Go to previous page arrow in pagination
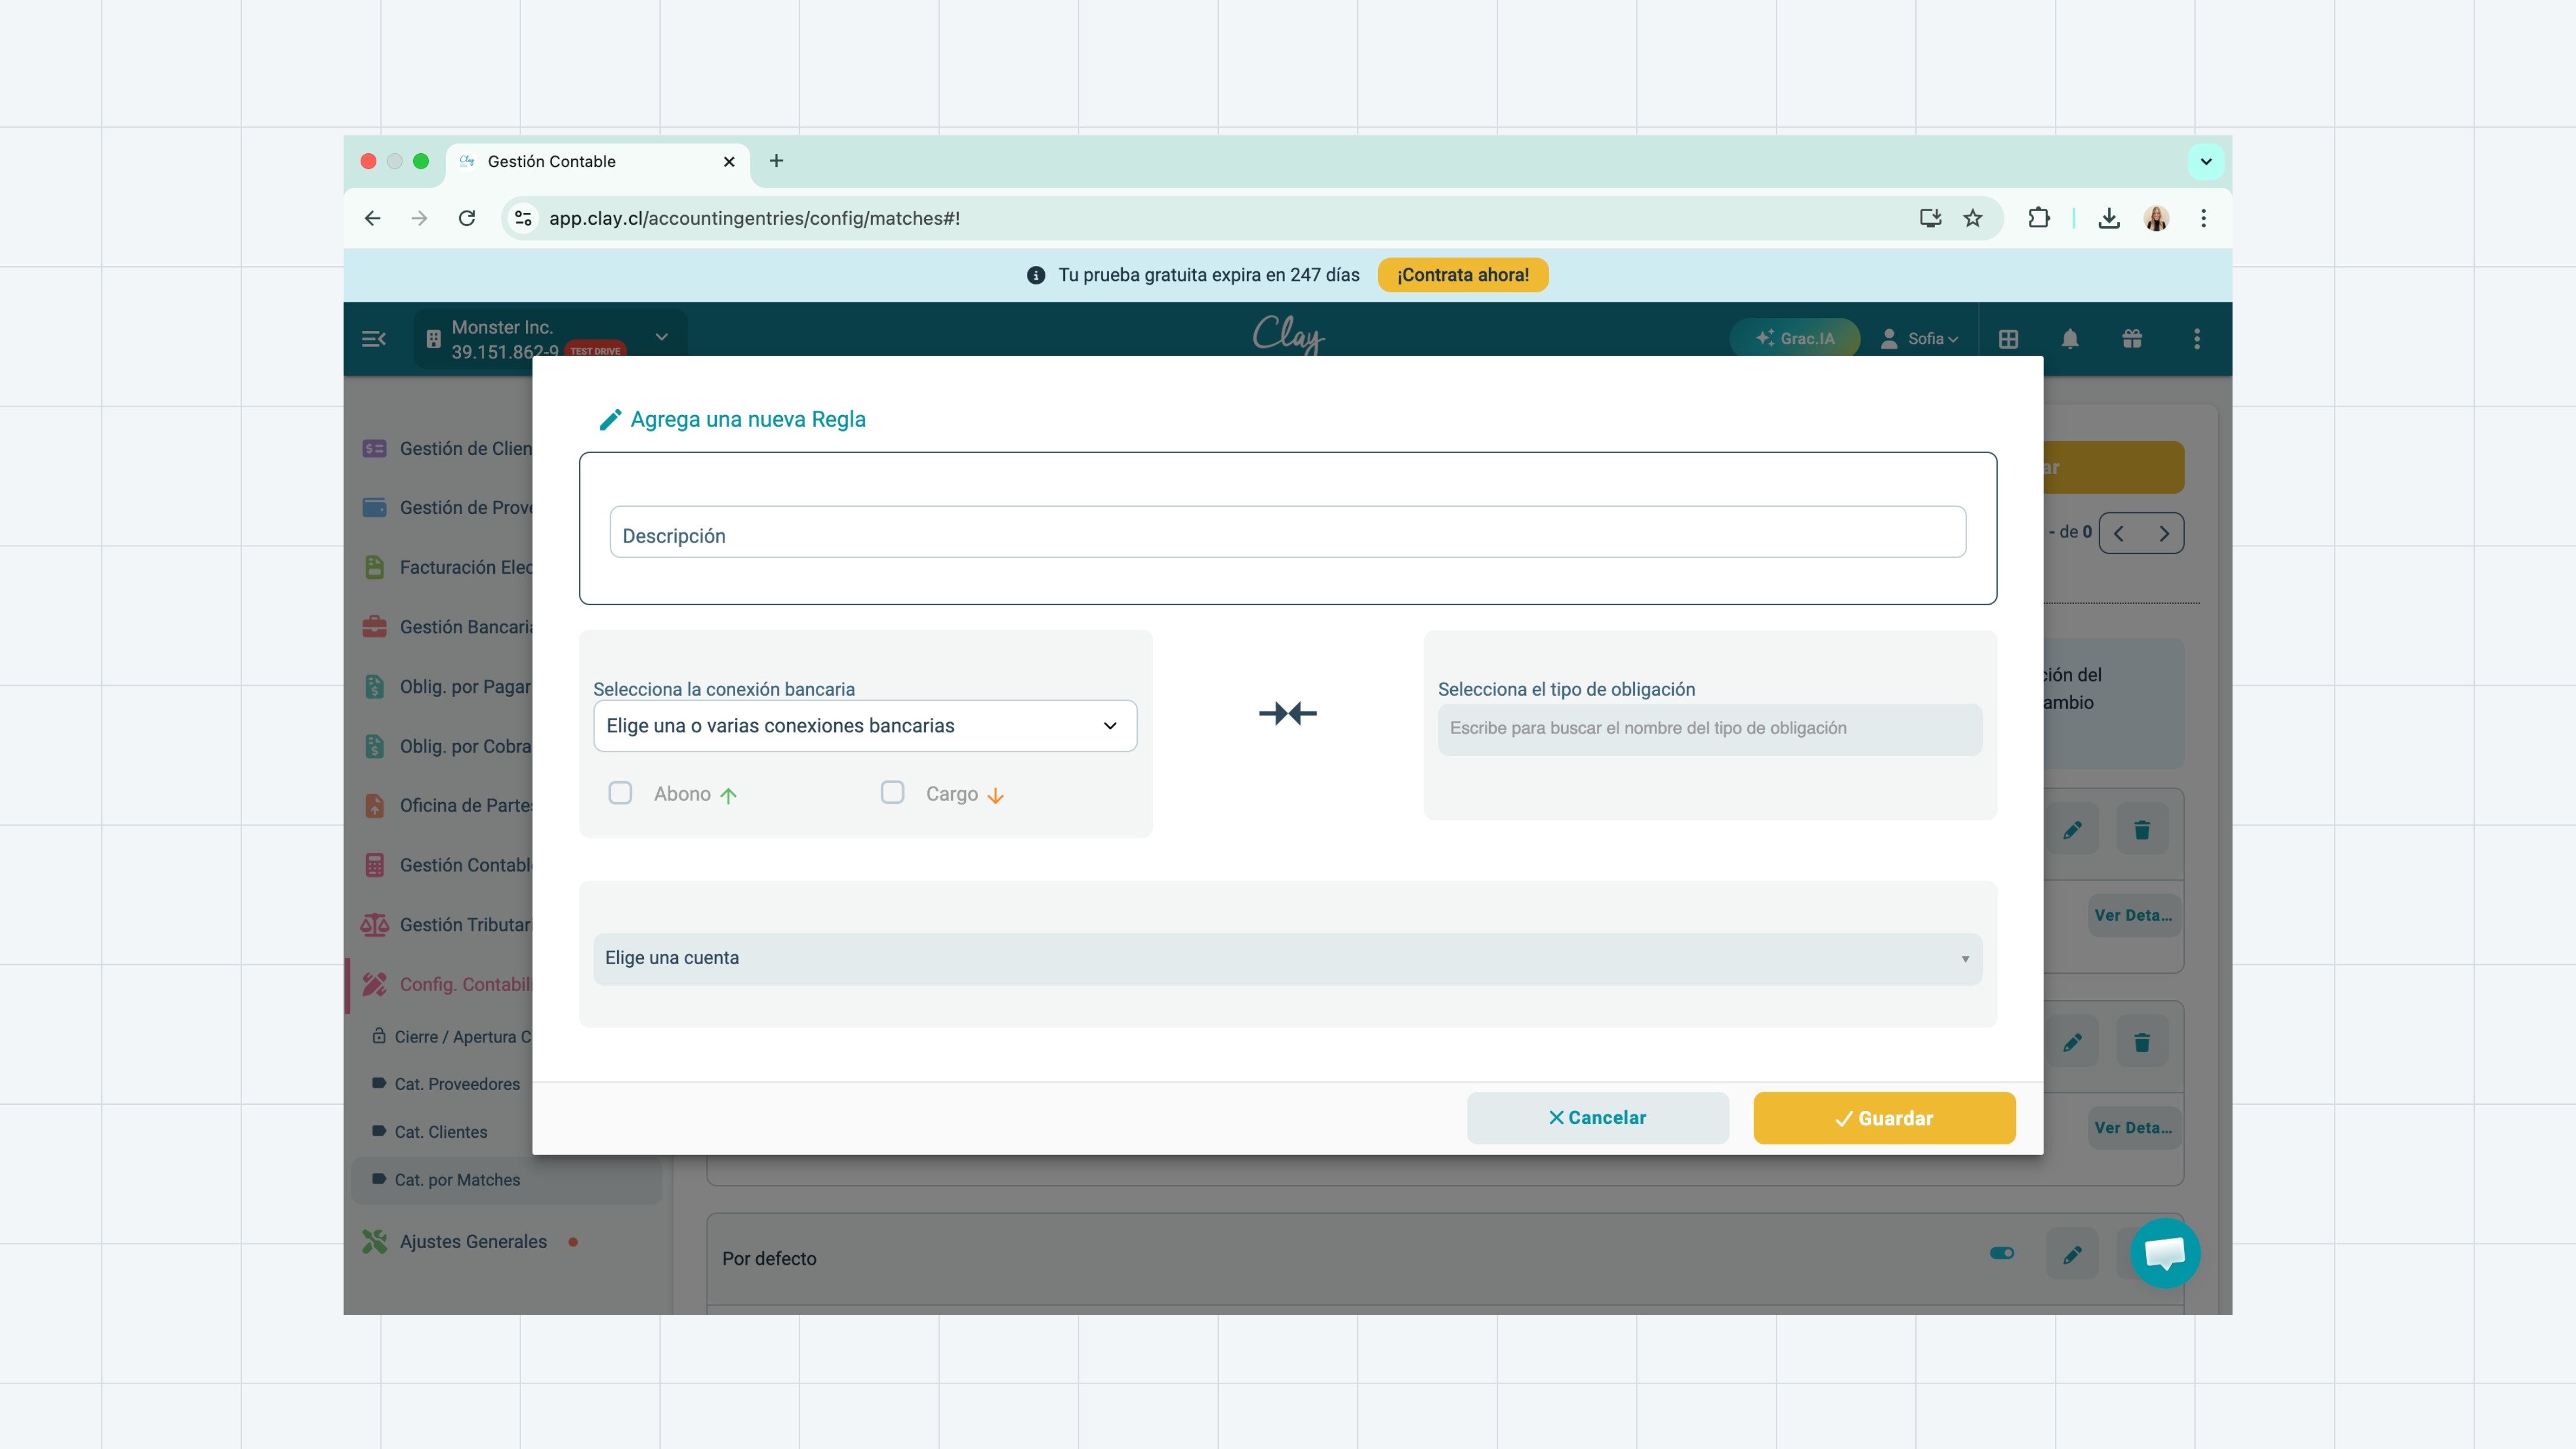Image resolution: width=2576 pixels, height=1449 pixels. click(2119, 533)
